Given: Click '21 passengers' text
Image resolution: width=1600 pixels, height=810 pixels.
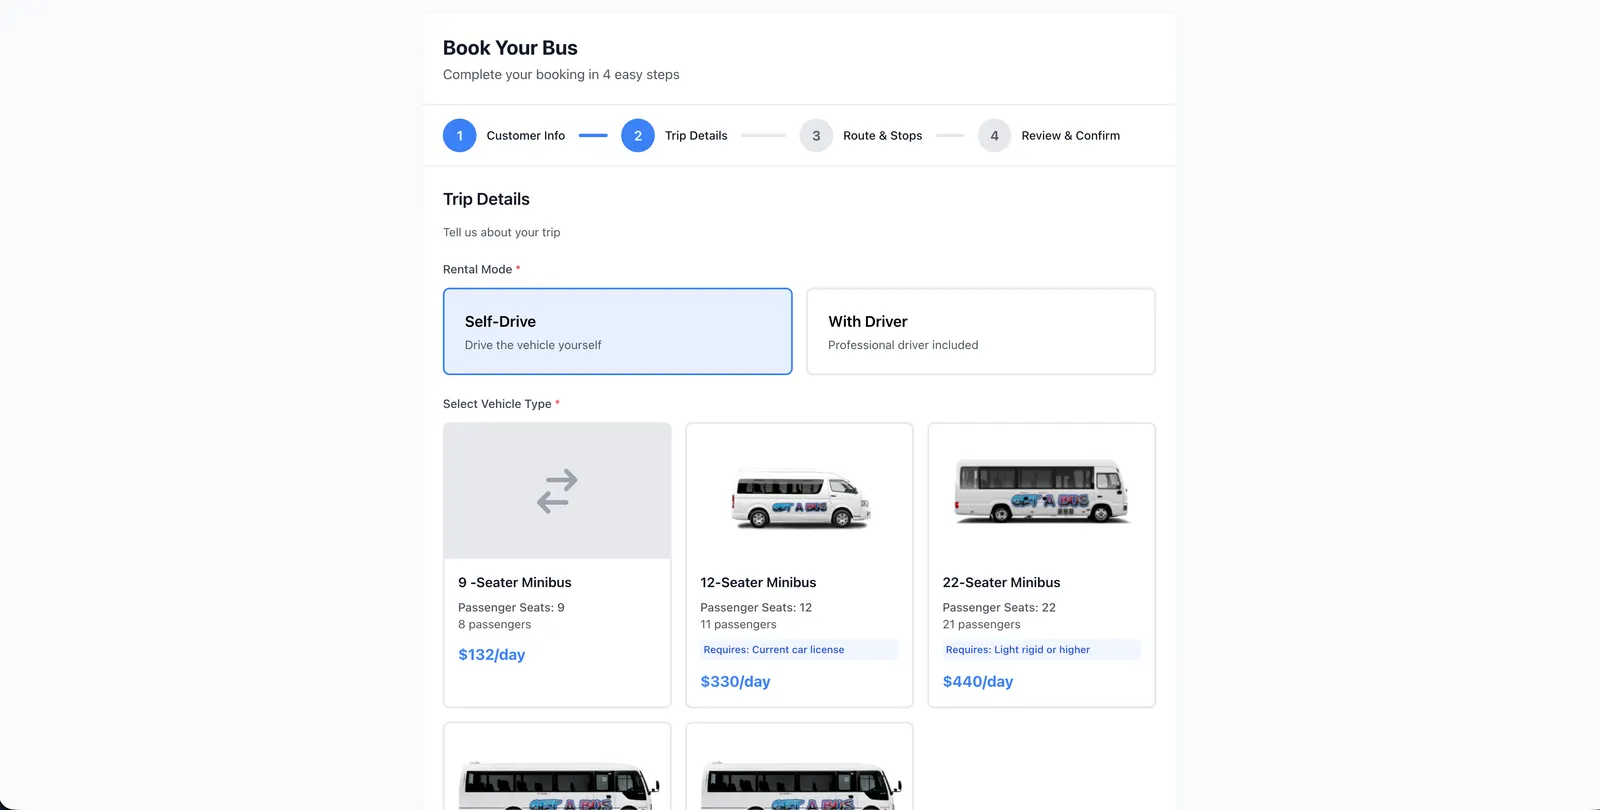Looking at the screenshot, I should click(981, 625).
